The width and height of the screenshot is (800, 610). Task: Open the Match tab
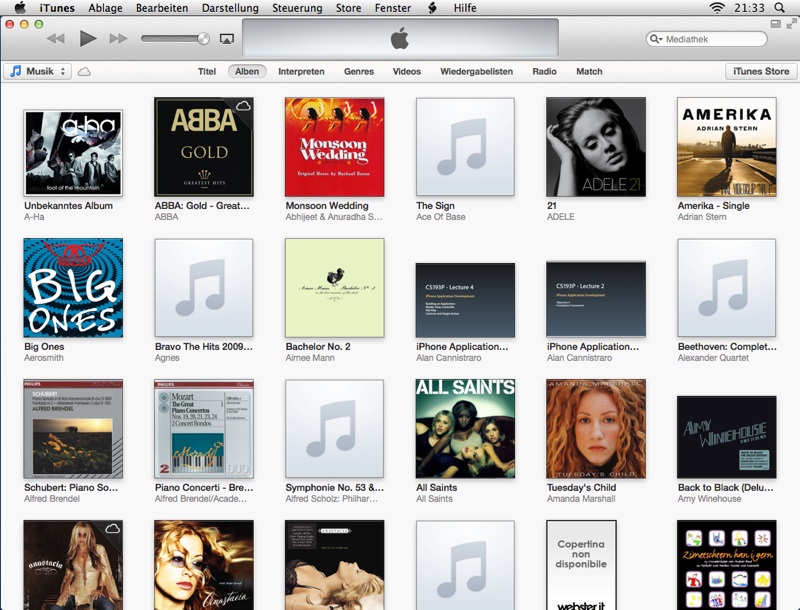coord(589,71)
